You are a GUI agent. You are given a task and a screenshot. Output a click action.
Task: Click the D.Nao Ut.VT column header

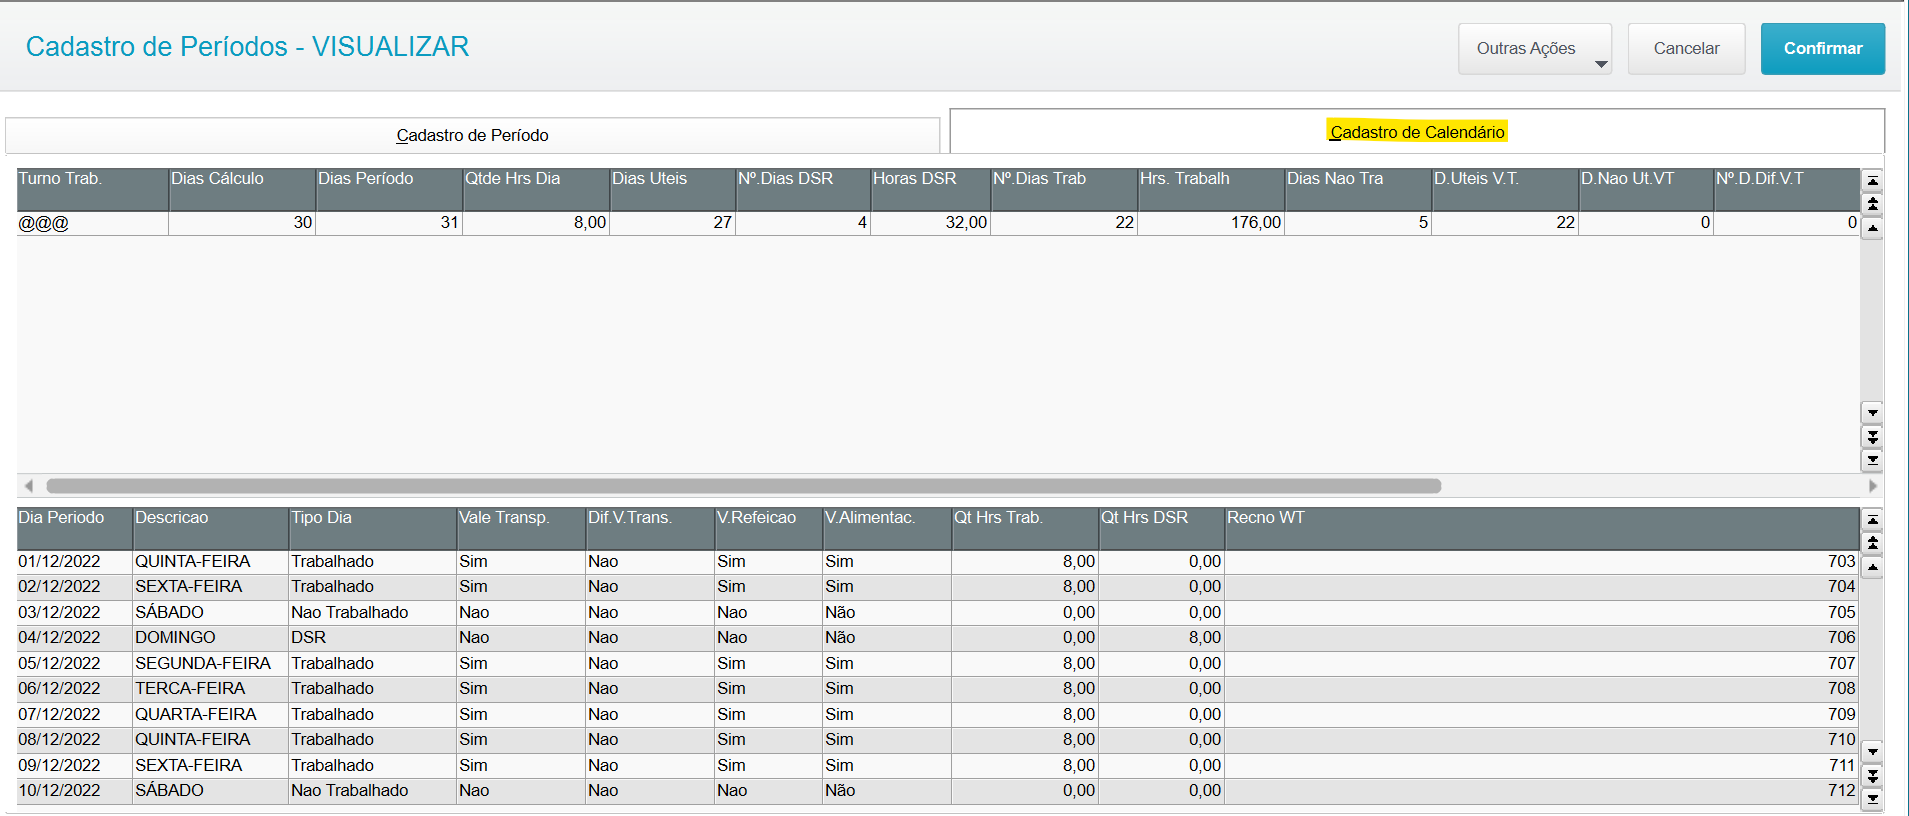coord(1647,189)
